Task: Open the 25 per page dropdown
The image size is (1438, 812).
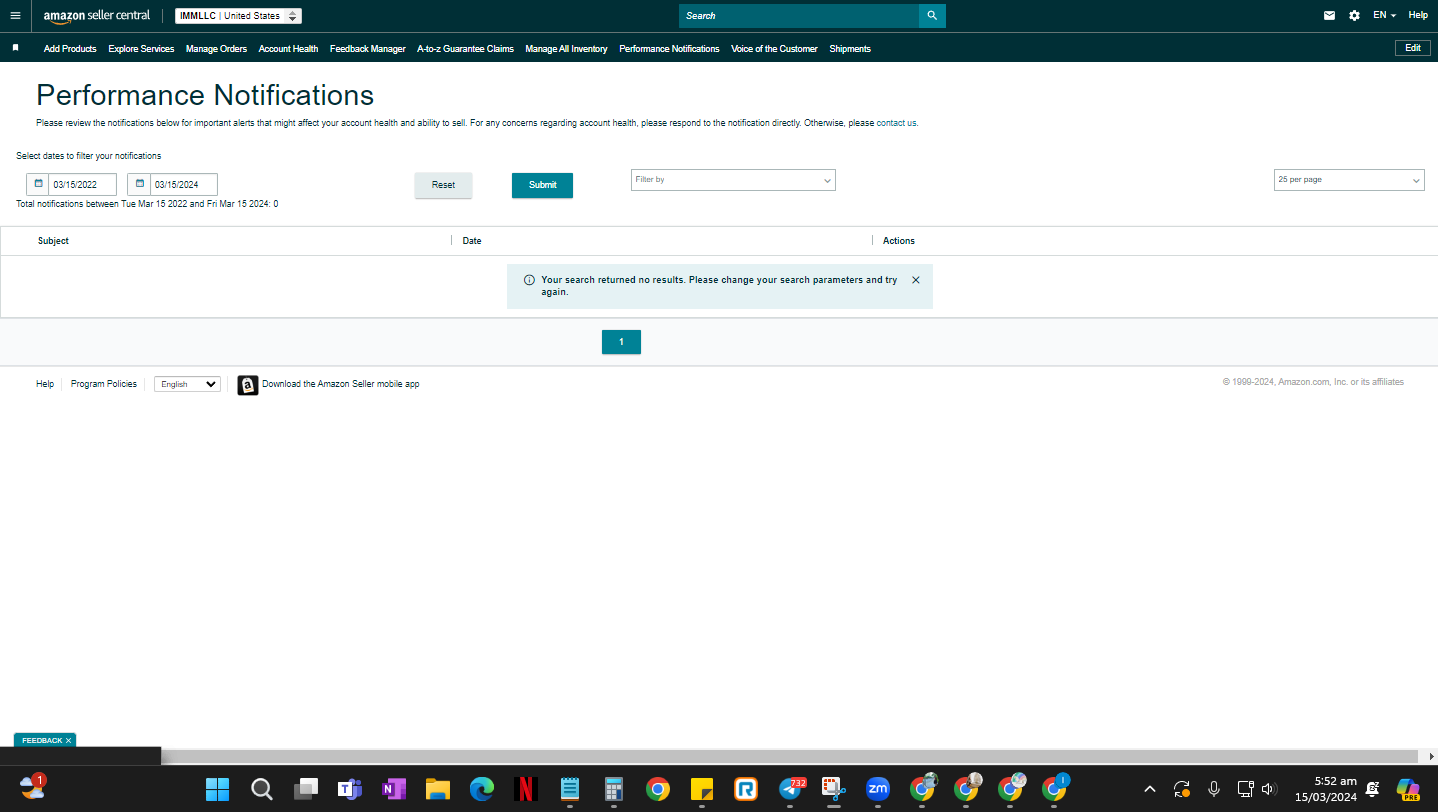Action: 1349,180
